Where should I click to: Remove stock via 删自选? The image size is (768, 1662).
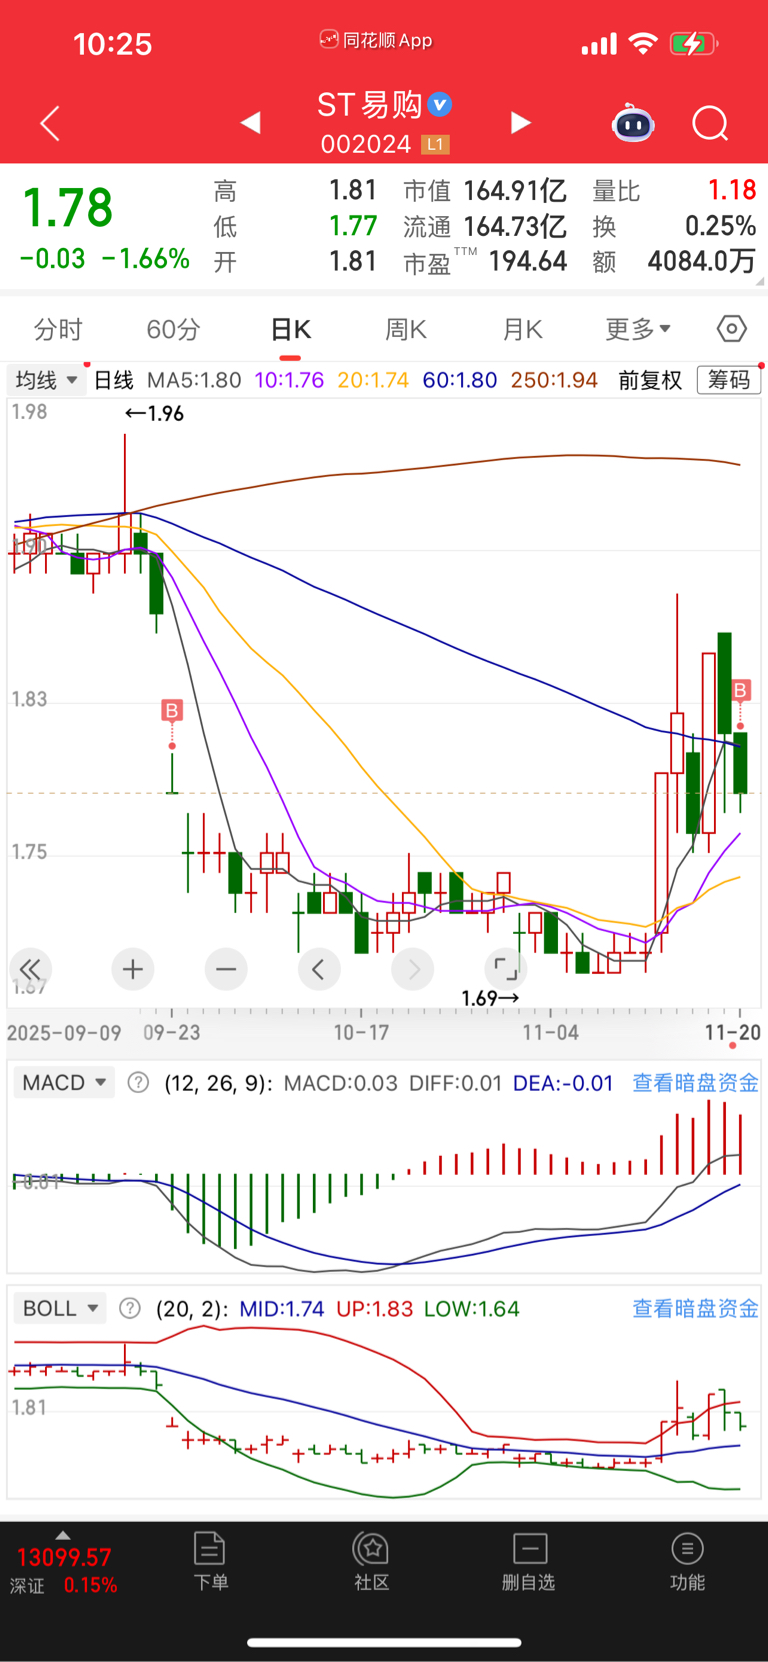[x=529, y=1561]
